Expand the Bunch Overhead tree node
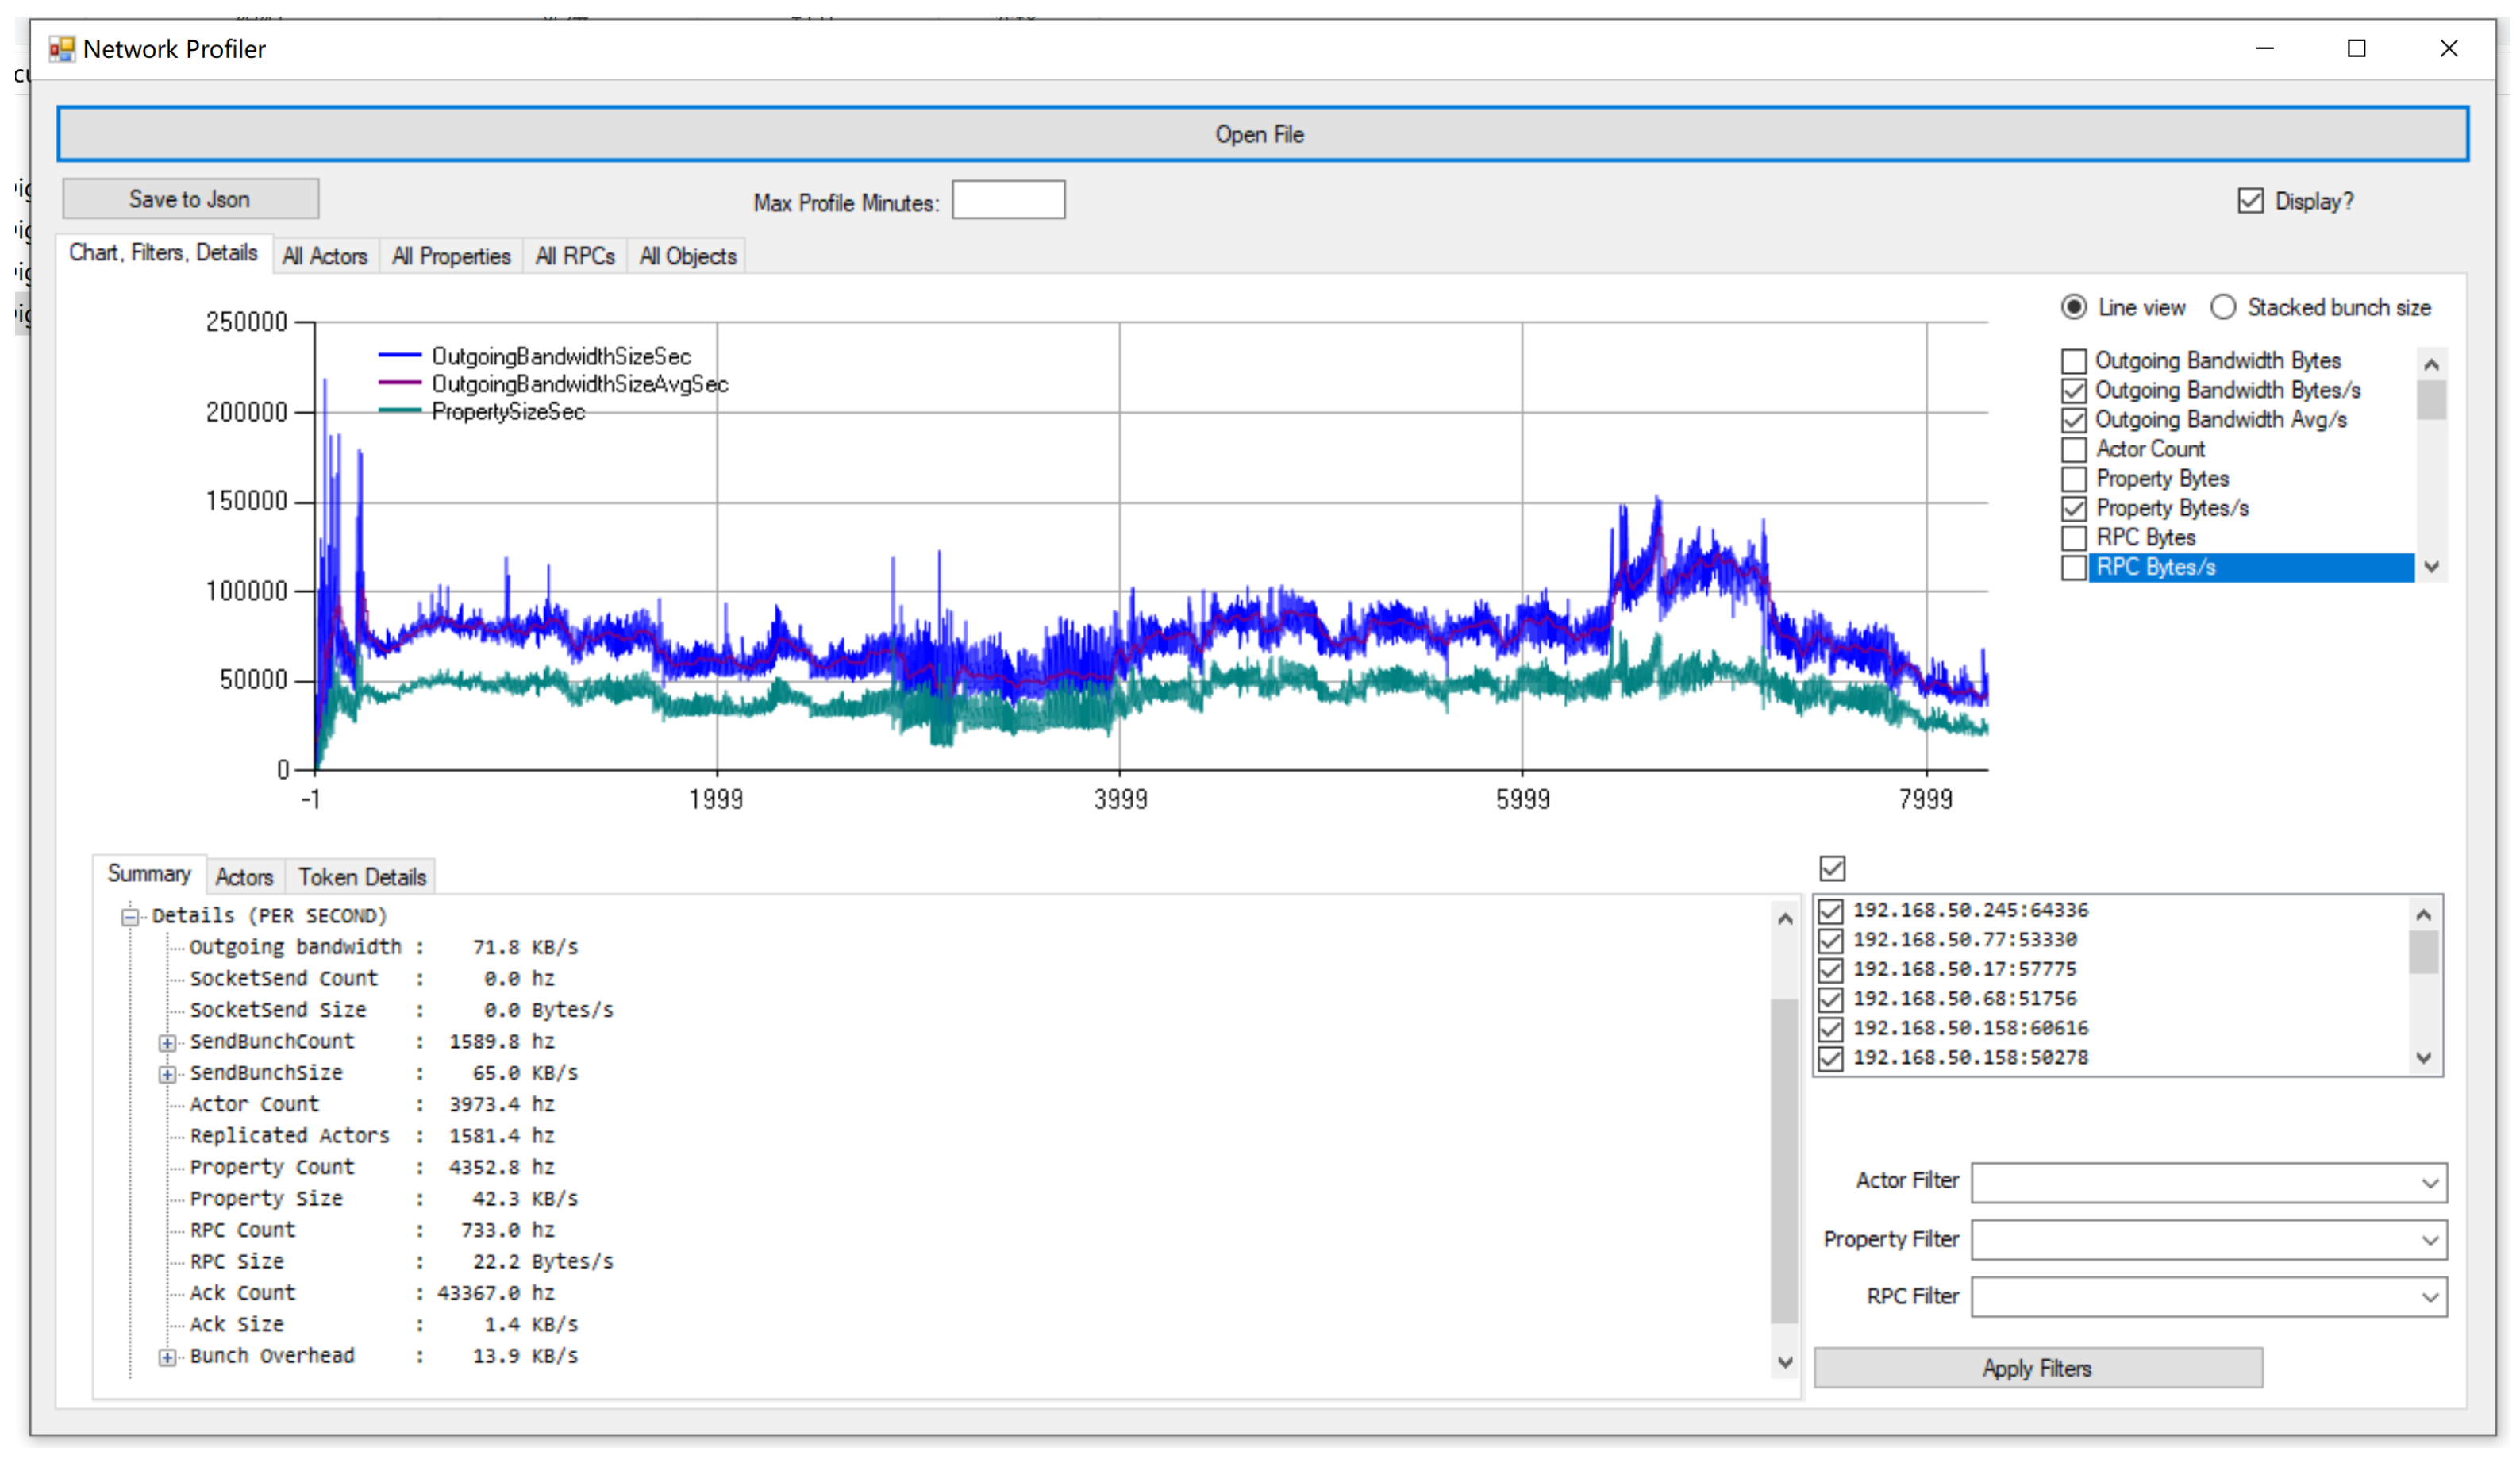 (168, 1357)
